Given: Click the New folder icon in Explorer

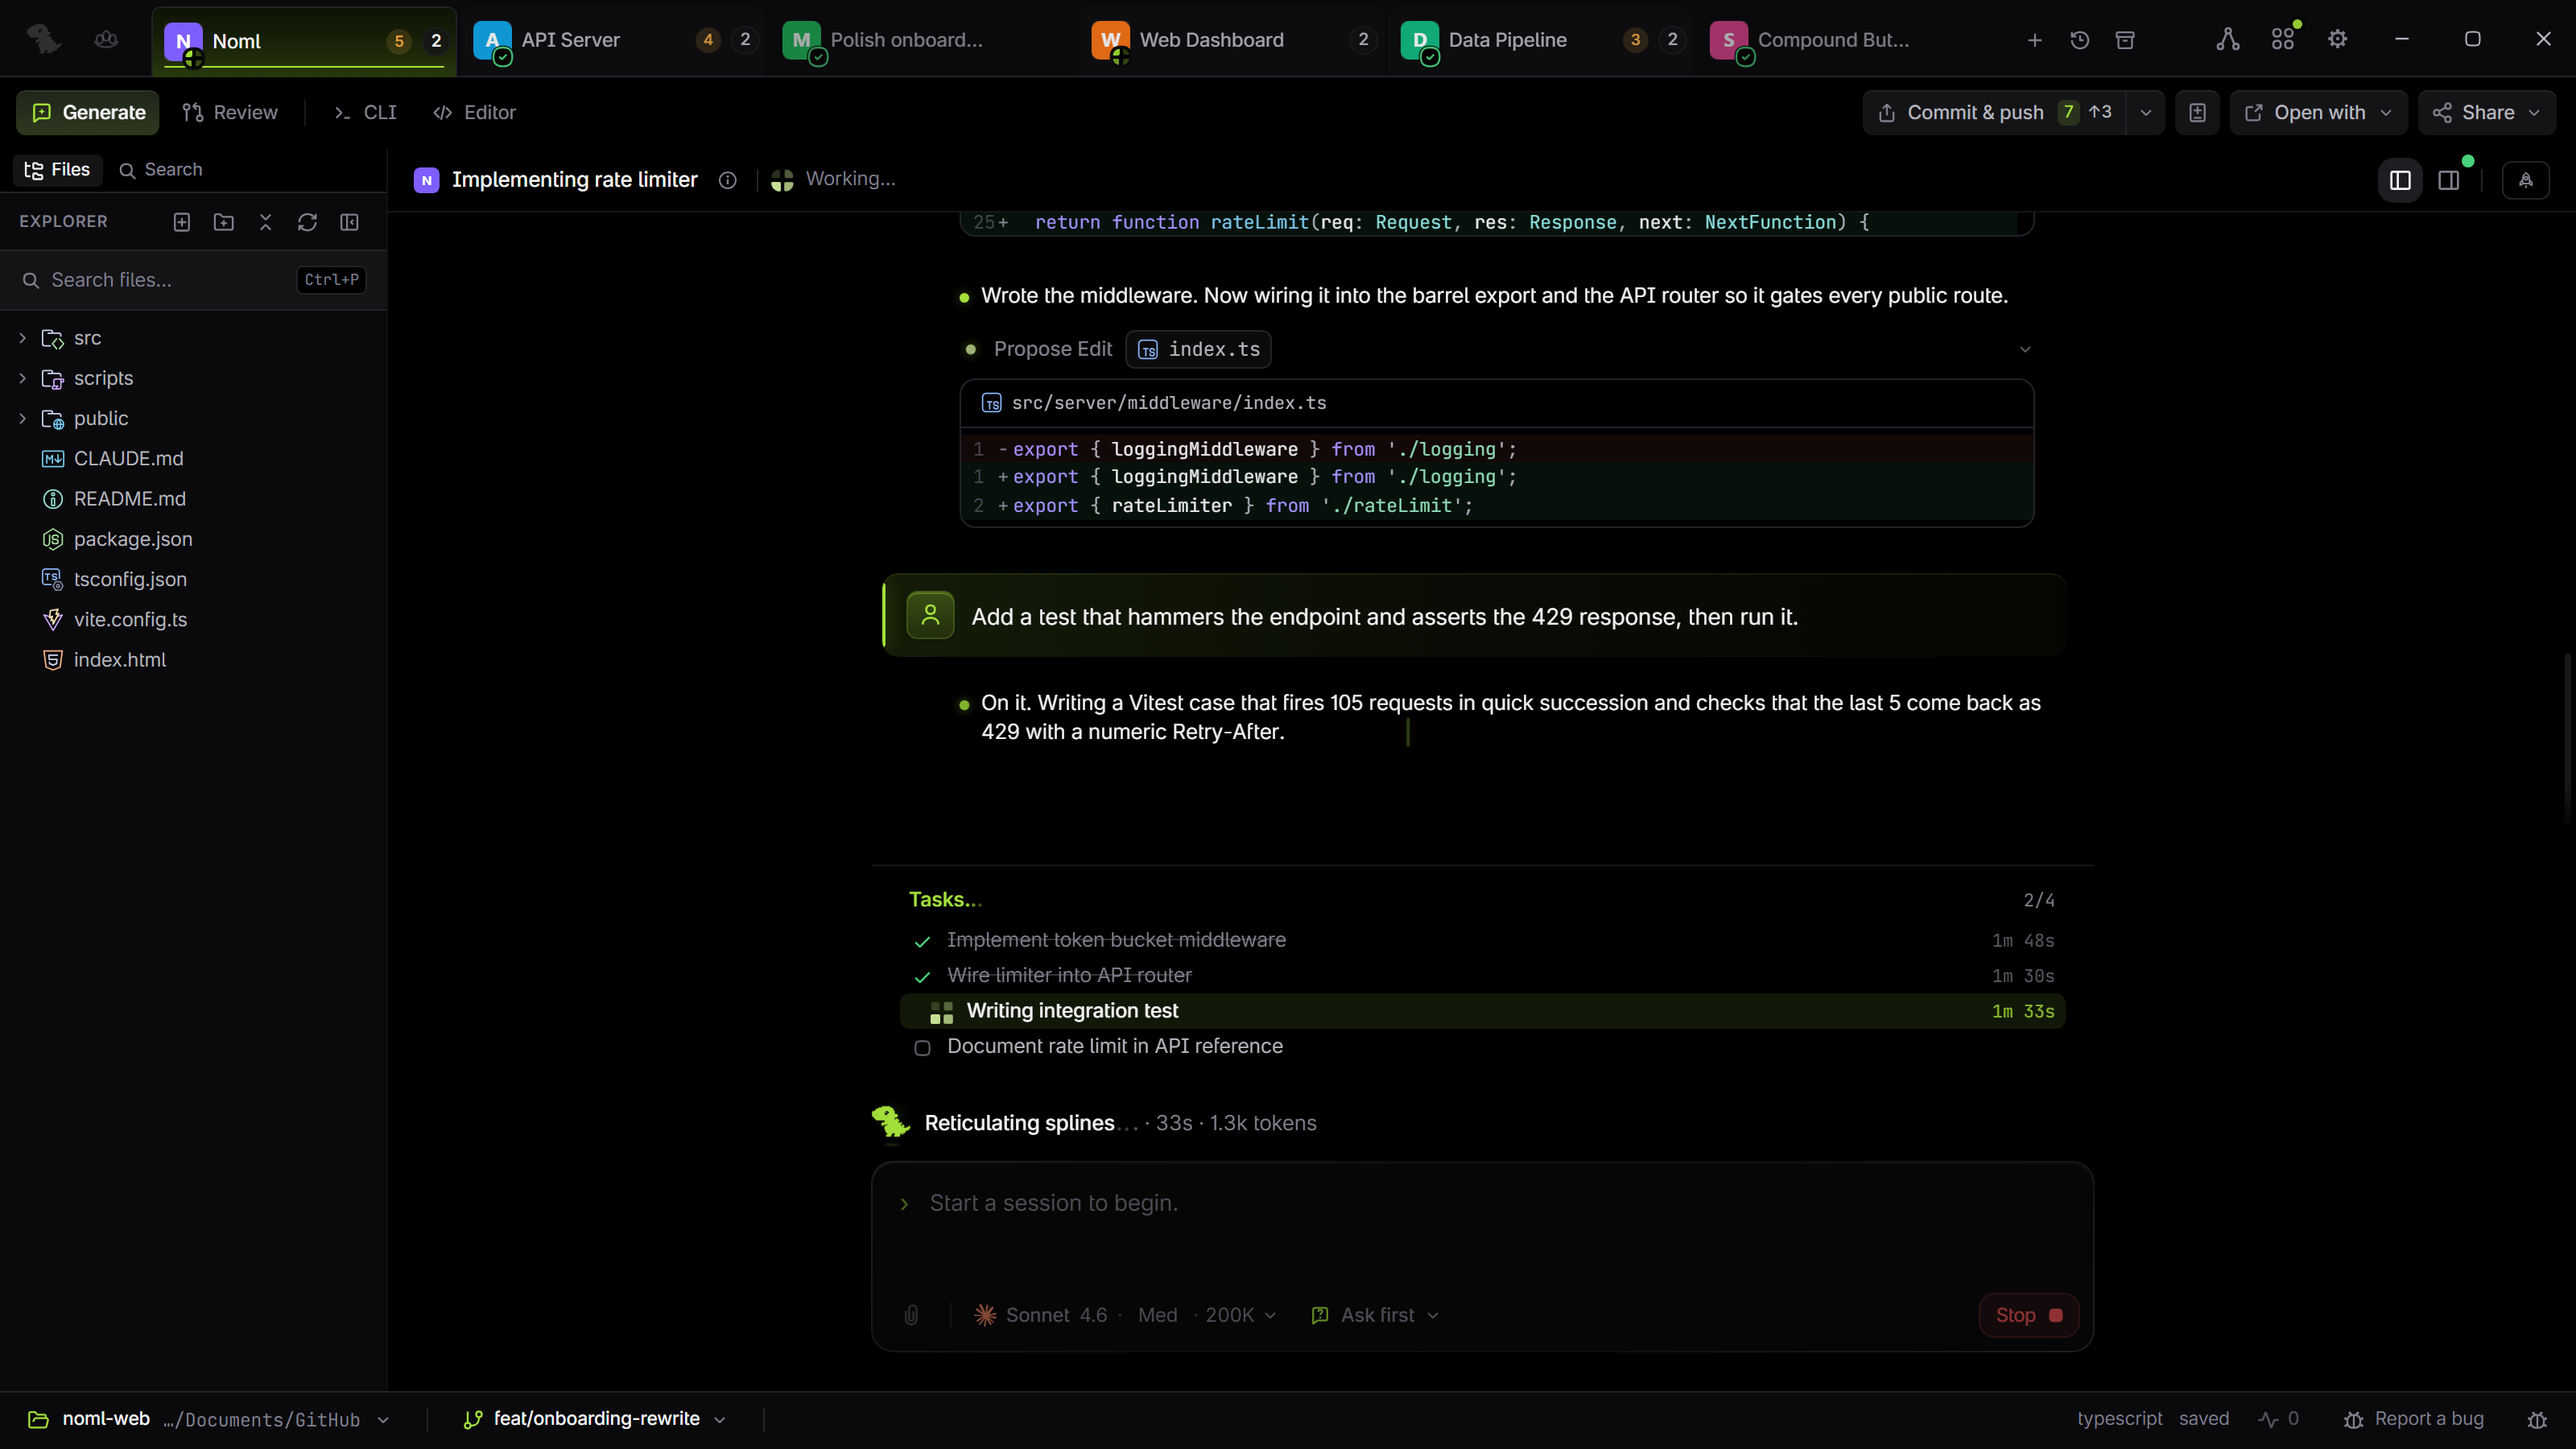Looking at the screenshot, I should tap(224, 222).
